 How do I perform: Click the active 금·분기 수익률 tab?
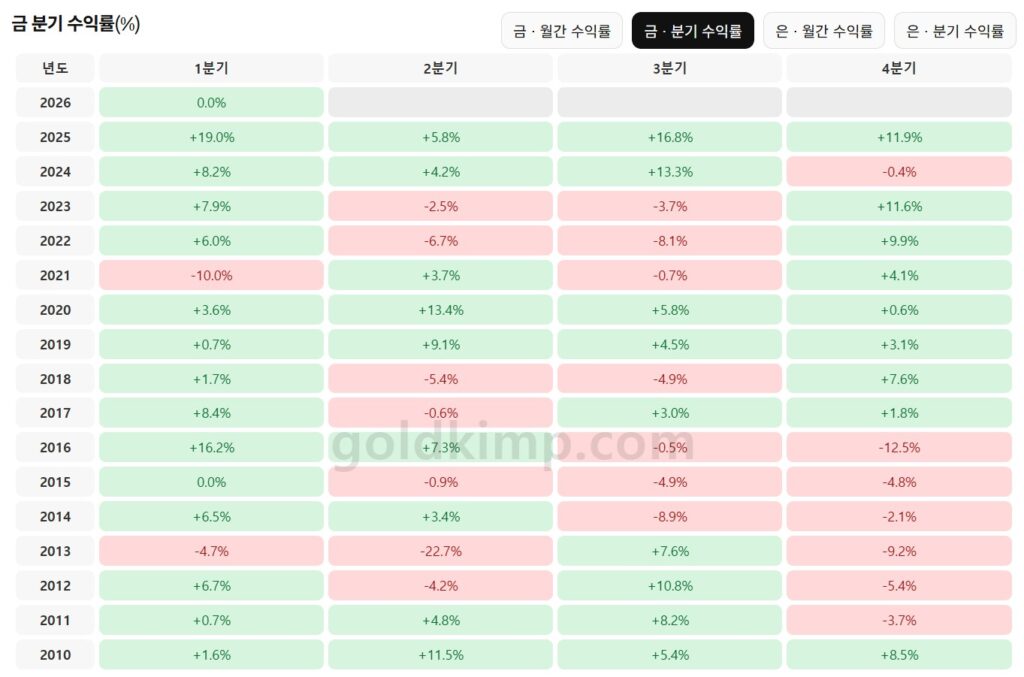(x=694, y=30)
